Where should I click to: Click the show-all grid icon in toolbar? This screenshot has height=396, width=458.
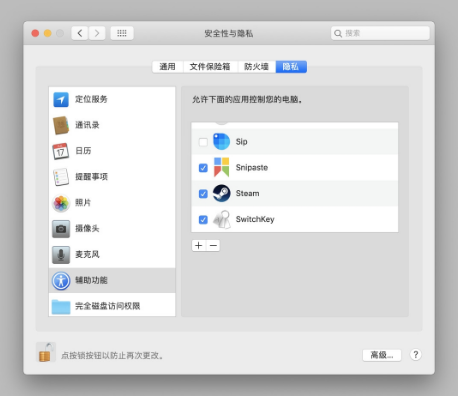coord(122,33)
